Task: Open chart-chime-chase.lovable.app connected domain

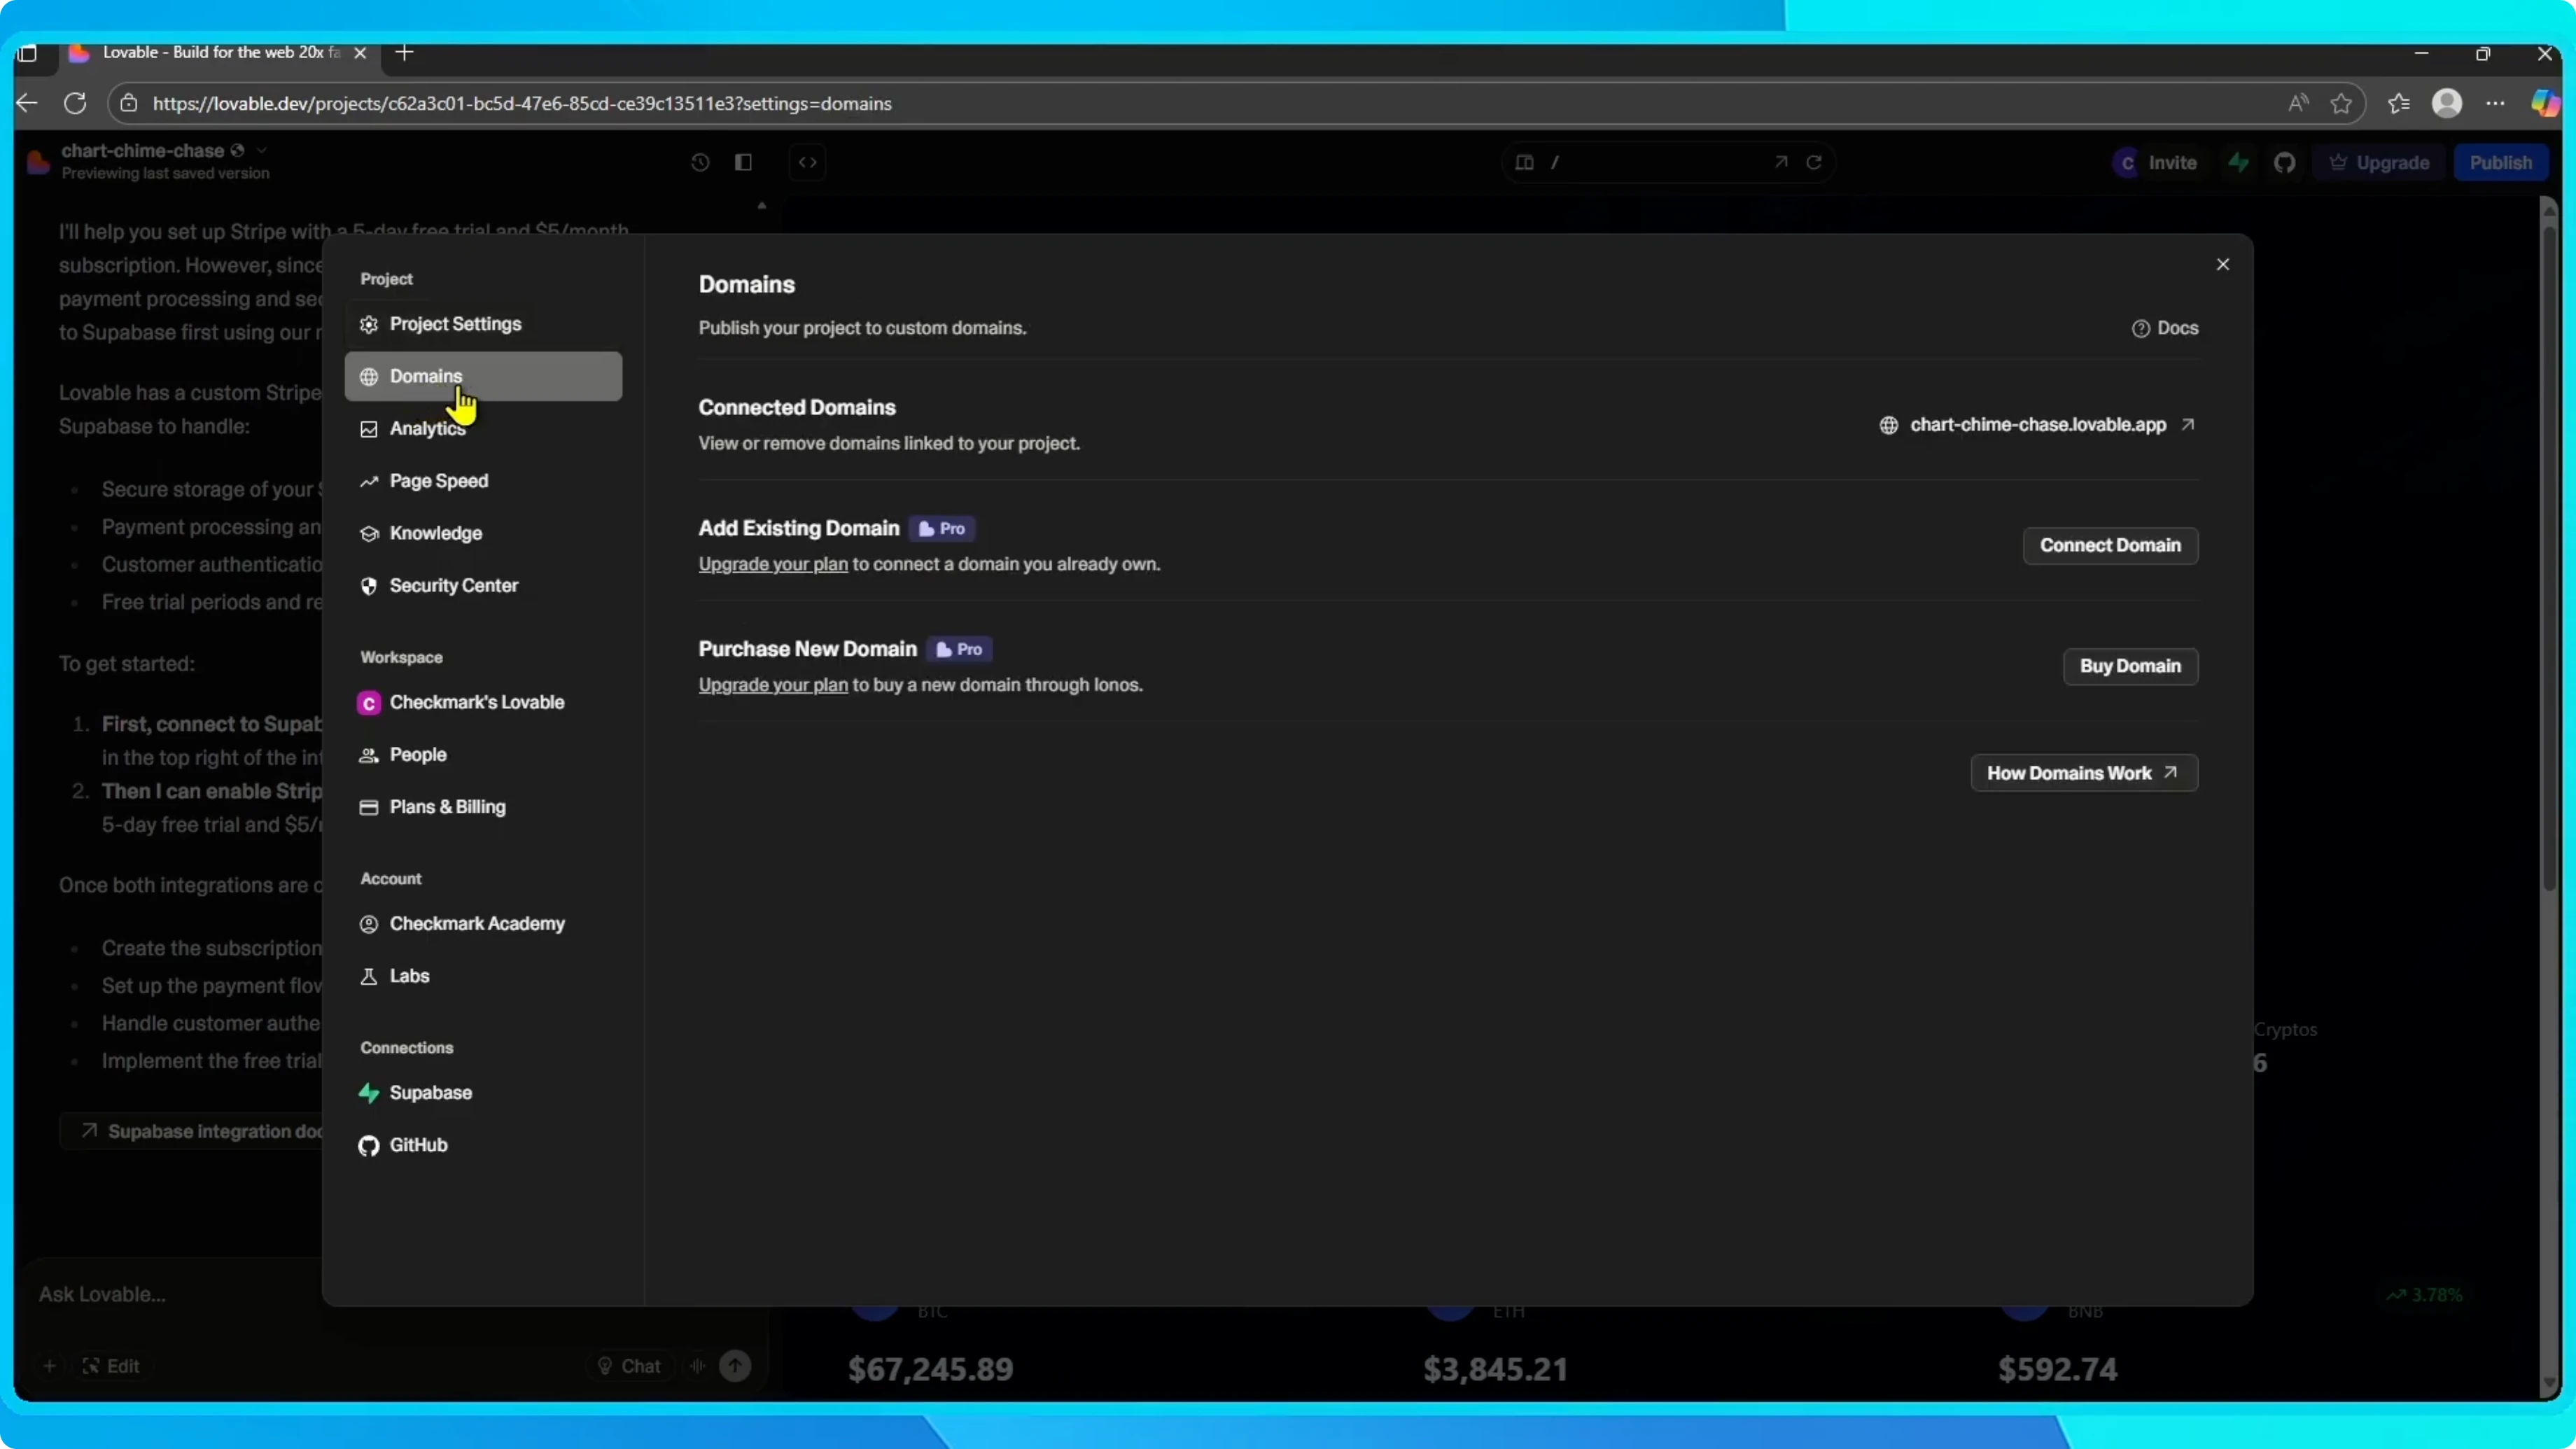Action: [x=2037, y=425]
